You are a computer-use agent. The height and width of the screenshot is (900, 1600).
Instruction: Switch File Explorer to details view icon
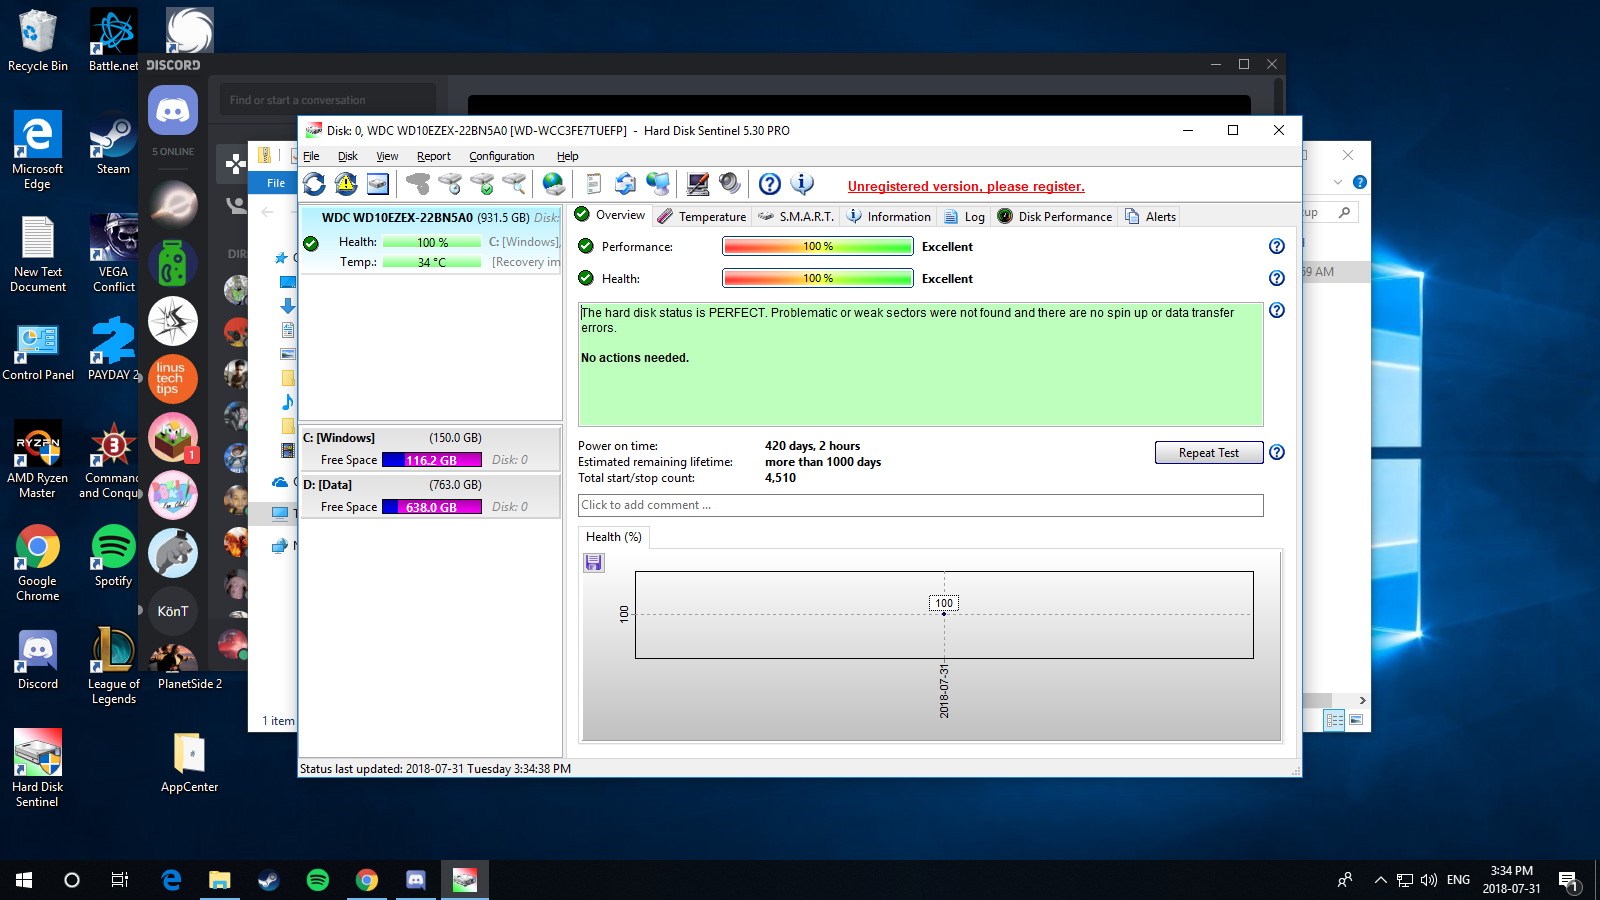[x=1334, y=720]
